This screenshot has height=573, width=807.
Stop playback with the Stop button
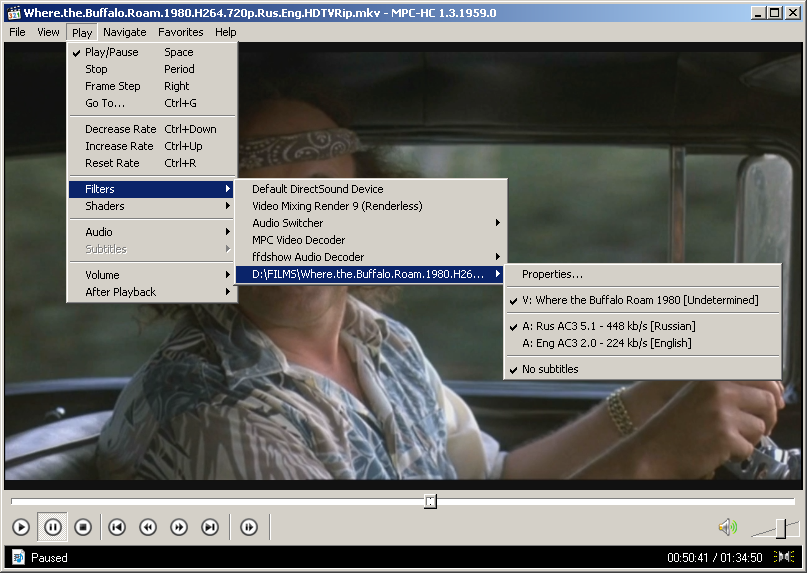point(84,527)
